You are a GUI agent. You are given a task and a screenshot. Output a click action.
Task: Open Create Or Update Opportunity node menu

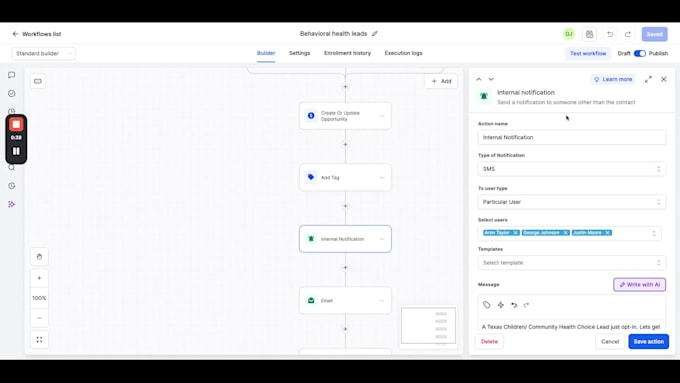coord(382,116)
